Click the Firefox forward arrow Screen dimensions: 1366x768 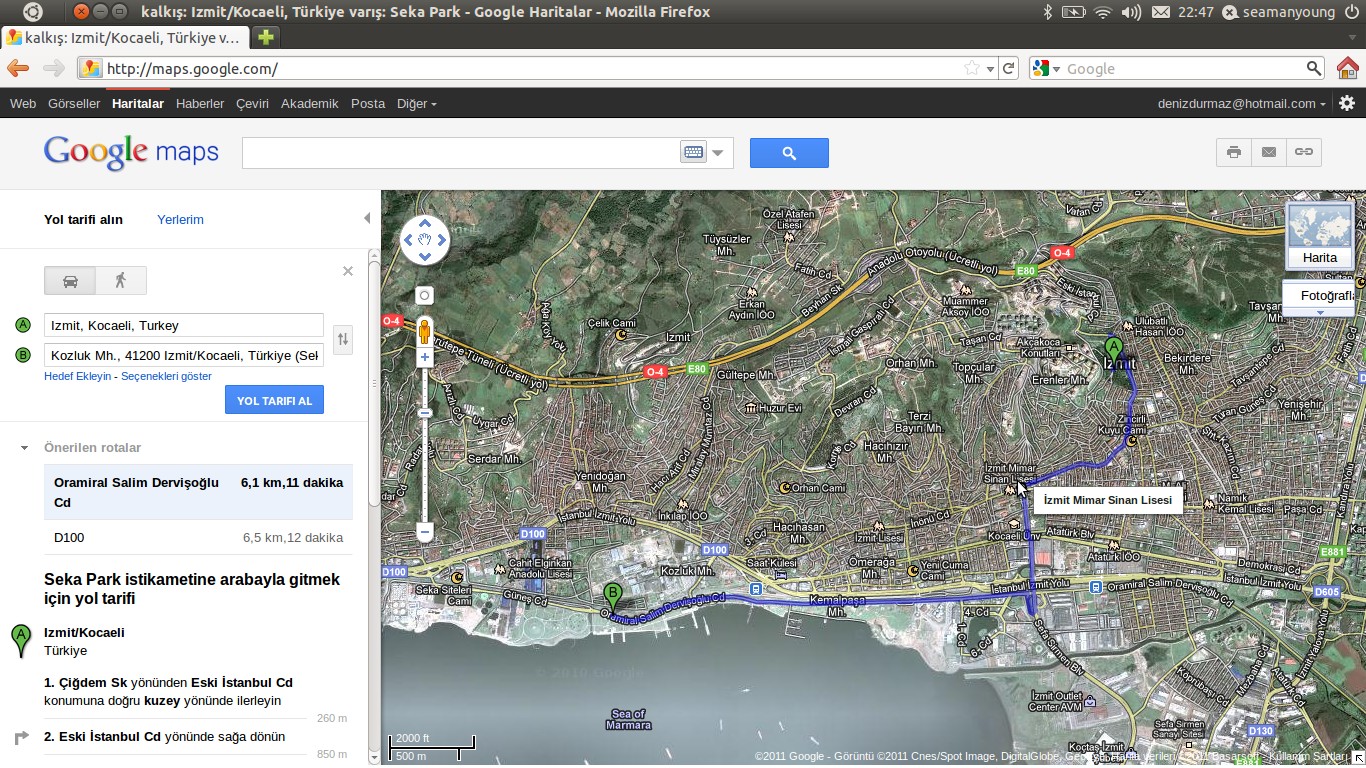pyautogui.click(x=53, y=68)
